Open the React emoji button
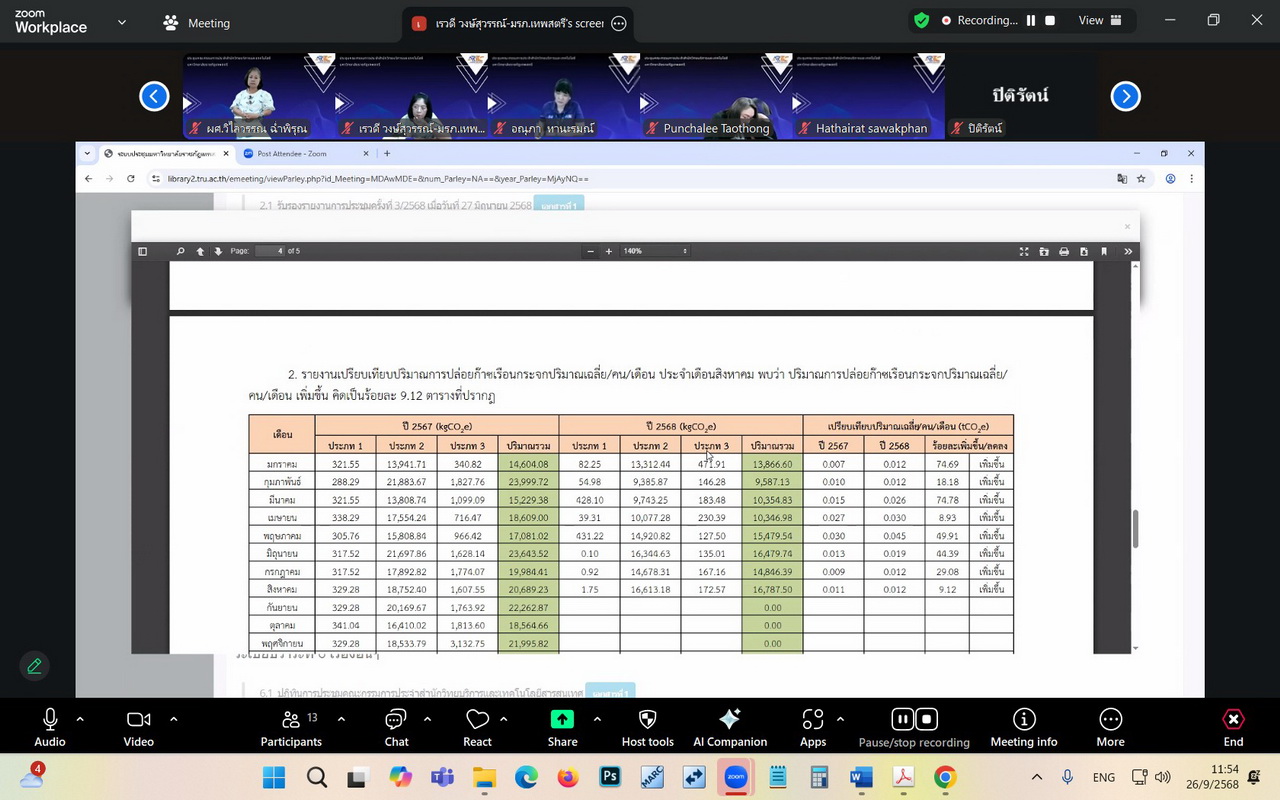Image resolution: width=1280 pixels, height=800 pixels. tap(477, 726)
